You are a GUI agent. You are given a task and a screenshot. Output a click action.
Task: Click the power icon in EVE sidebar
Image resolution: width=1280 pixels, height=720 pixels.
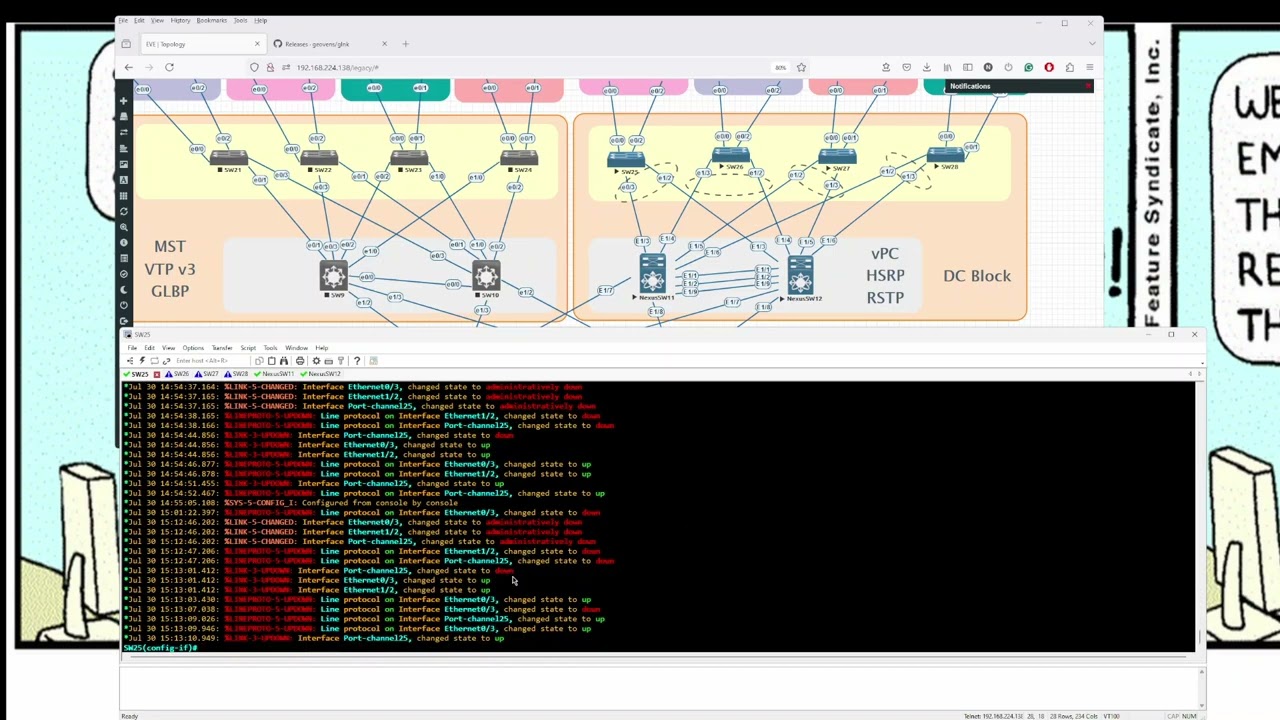[x=124, y=305]
